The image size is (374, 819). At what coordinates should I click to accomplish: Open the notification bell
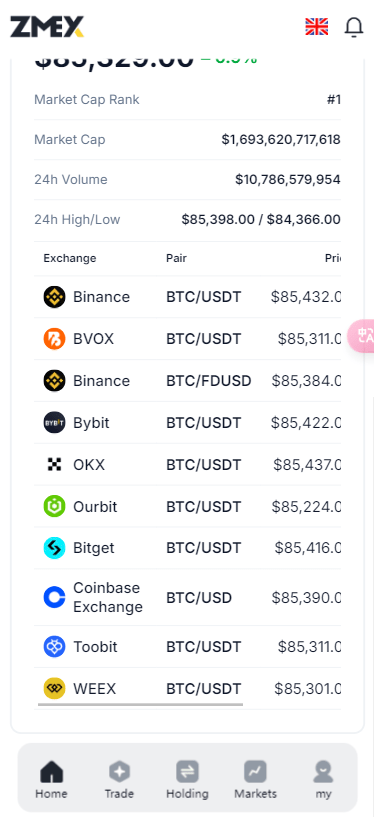(x=354, y=27)
